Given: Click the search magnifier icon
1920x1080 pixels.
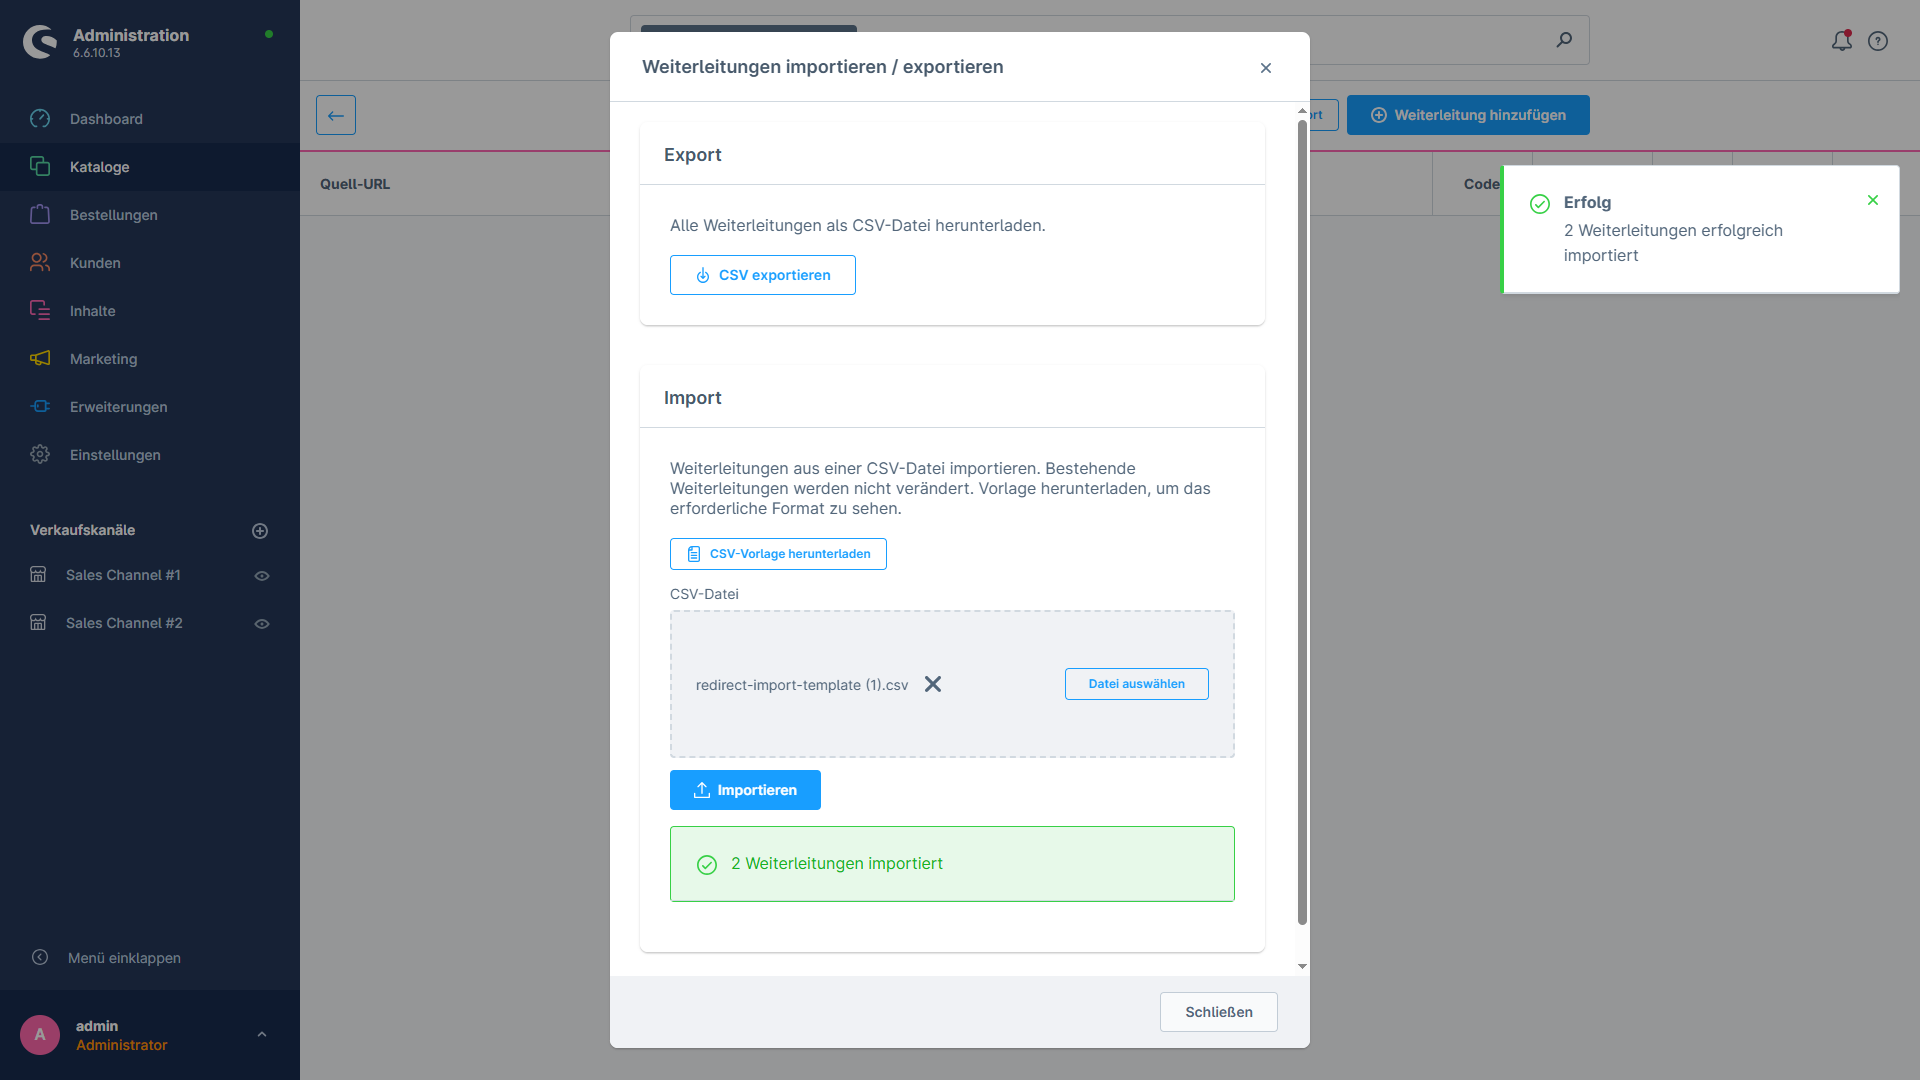Looking at the screenshot, I should click(1564, 40).
